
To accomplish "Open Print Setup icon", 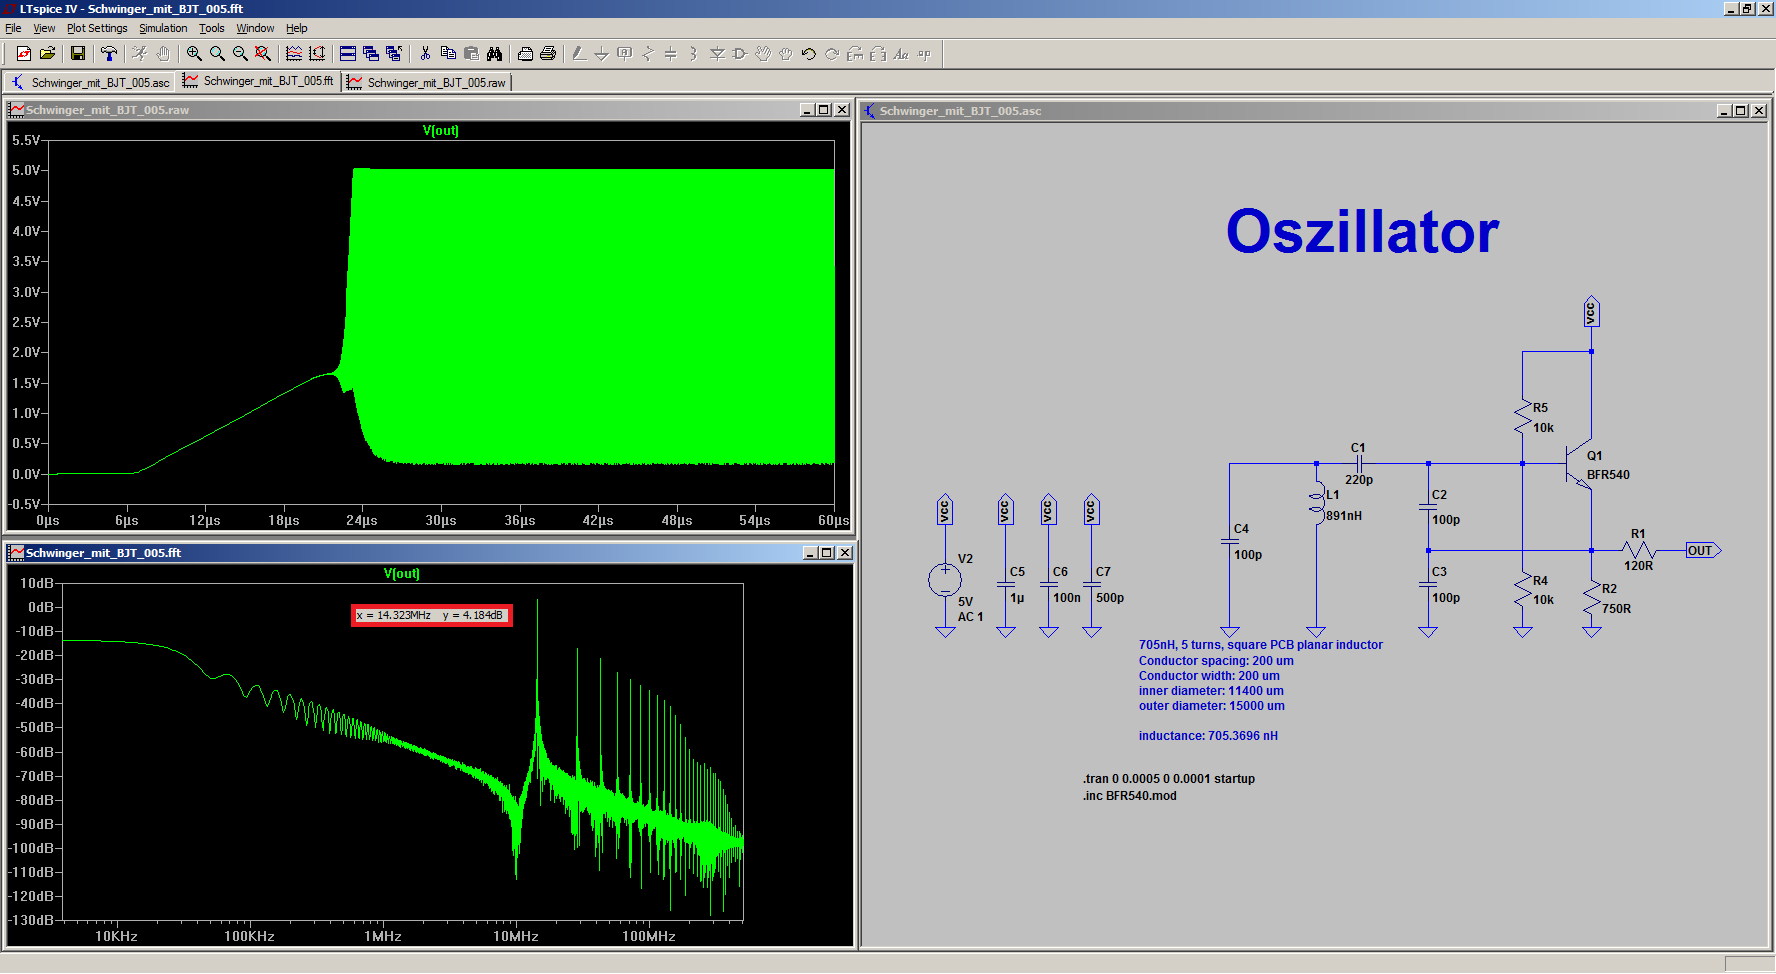I will click(525, 54).
